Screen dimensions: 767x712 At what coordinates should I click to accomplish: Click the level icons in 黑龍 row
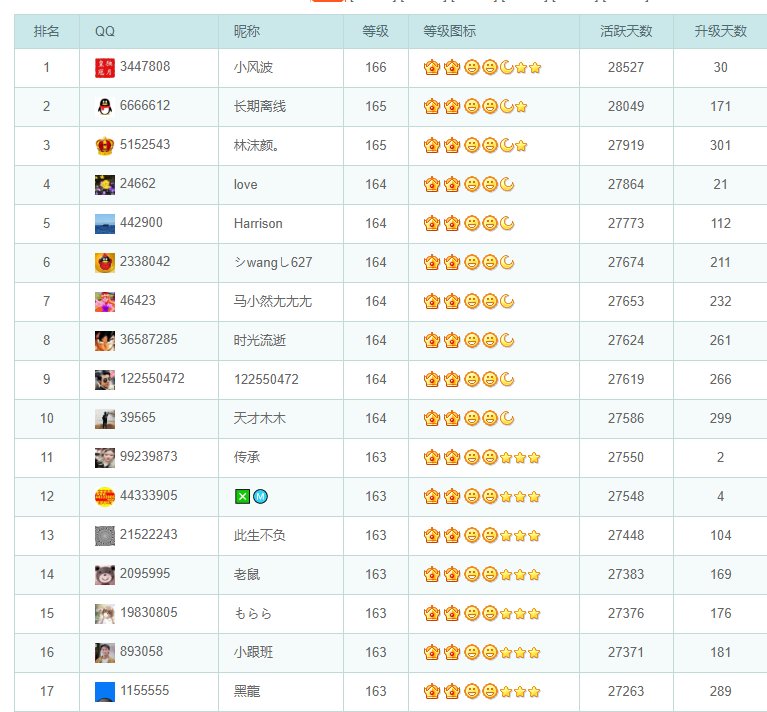pos(482,691)
